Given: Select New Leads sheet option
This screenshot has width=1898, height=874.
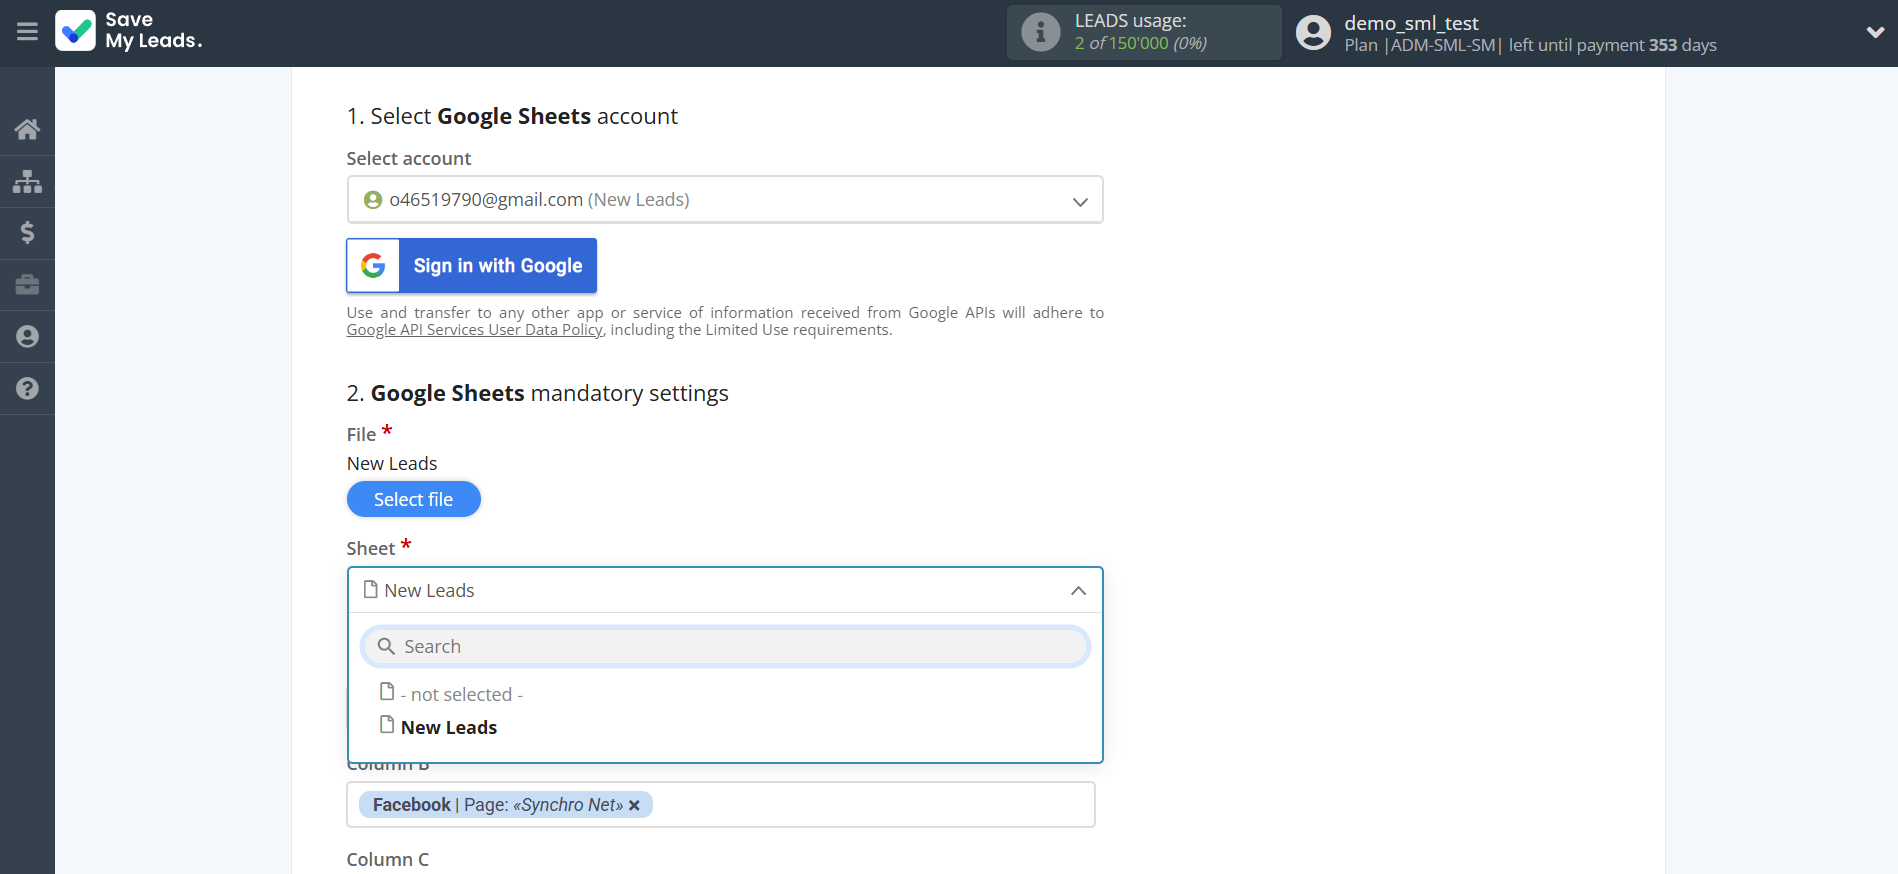Looking at the screenshot, I should point(448,727).
